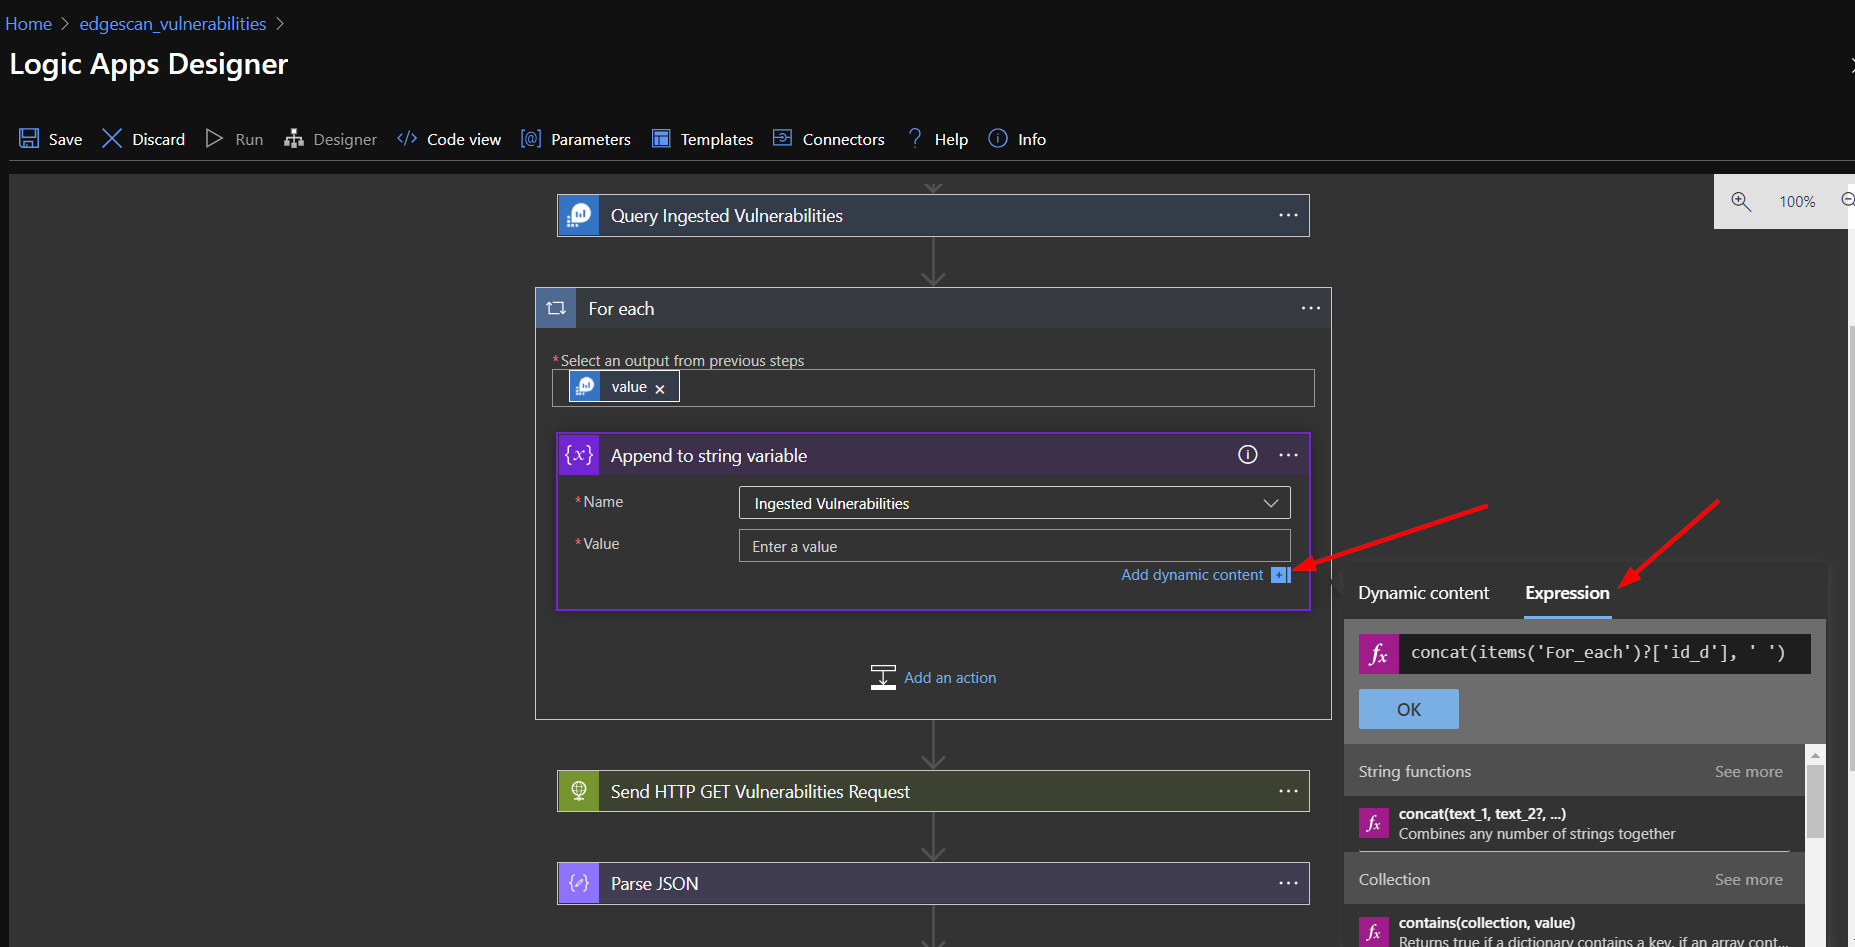1855x947 pixels.
Task: Open Send HTTP GET Vulnerabilities Request ellipsis menu
Action: (1288, 791)
